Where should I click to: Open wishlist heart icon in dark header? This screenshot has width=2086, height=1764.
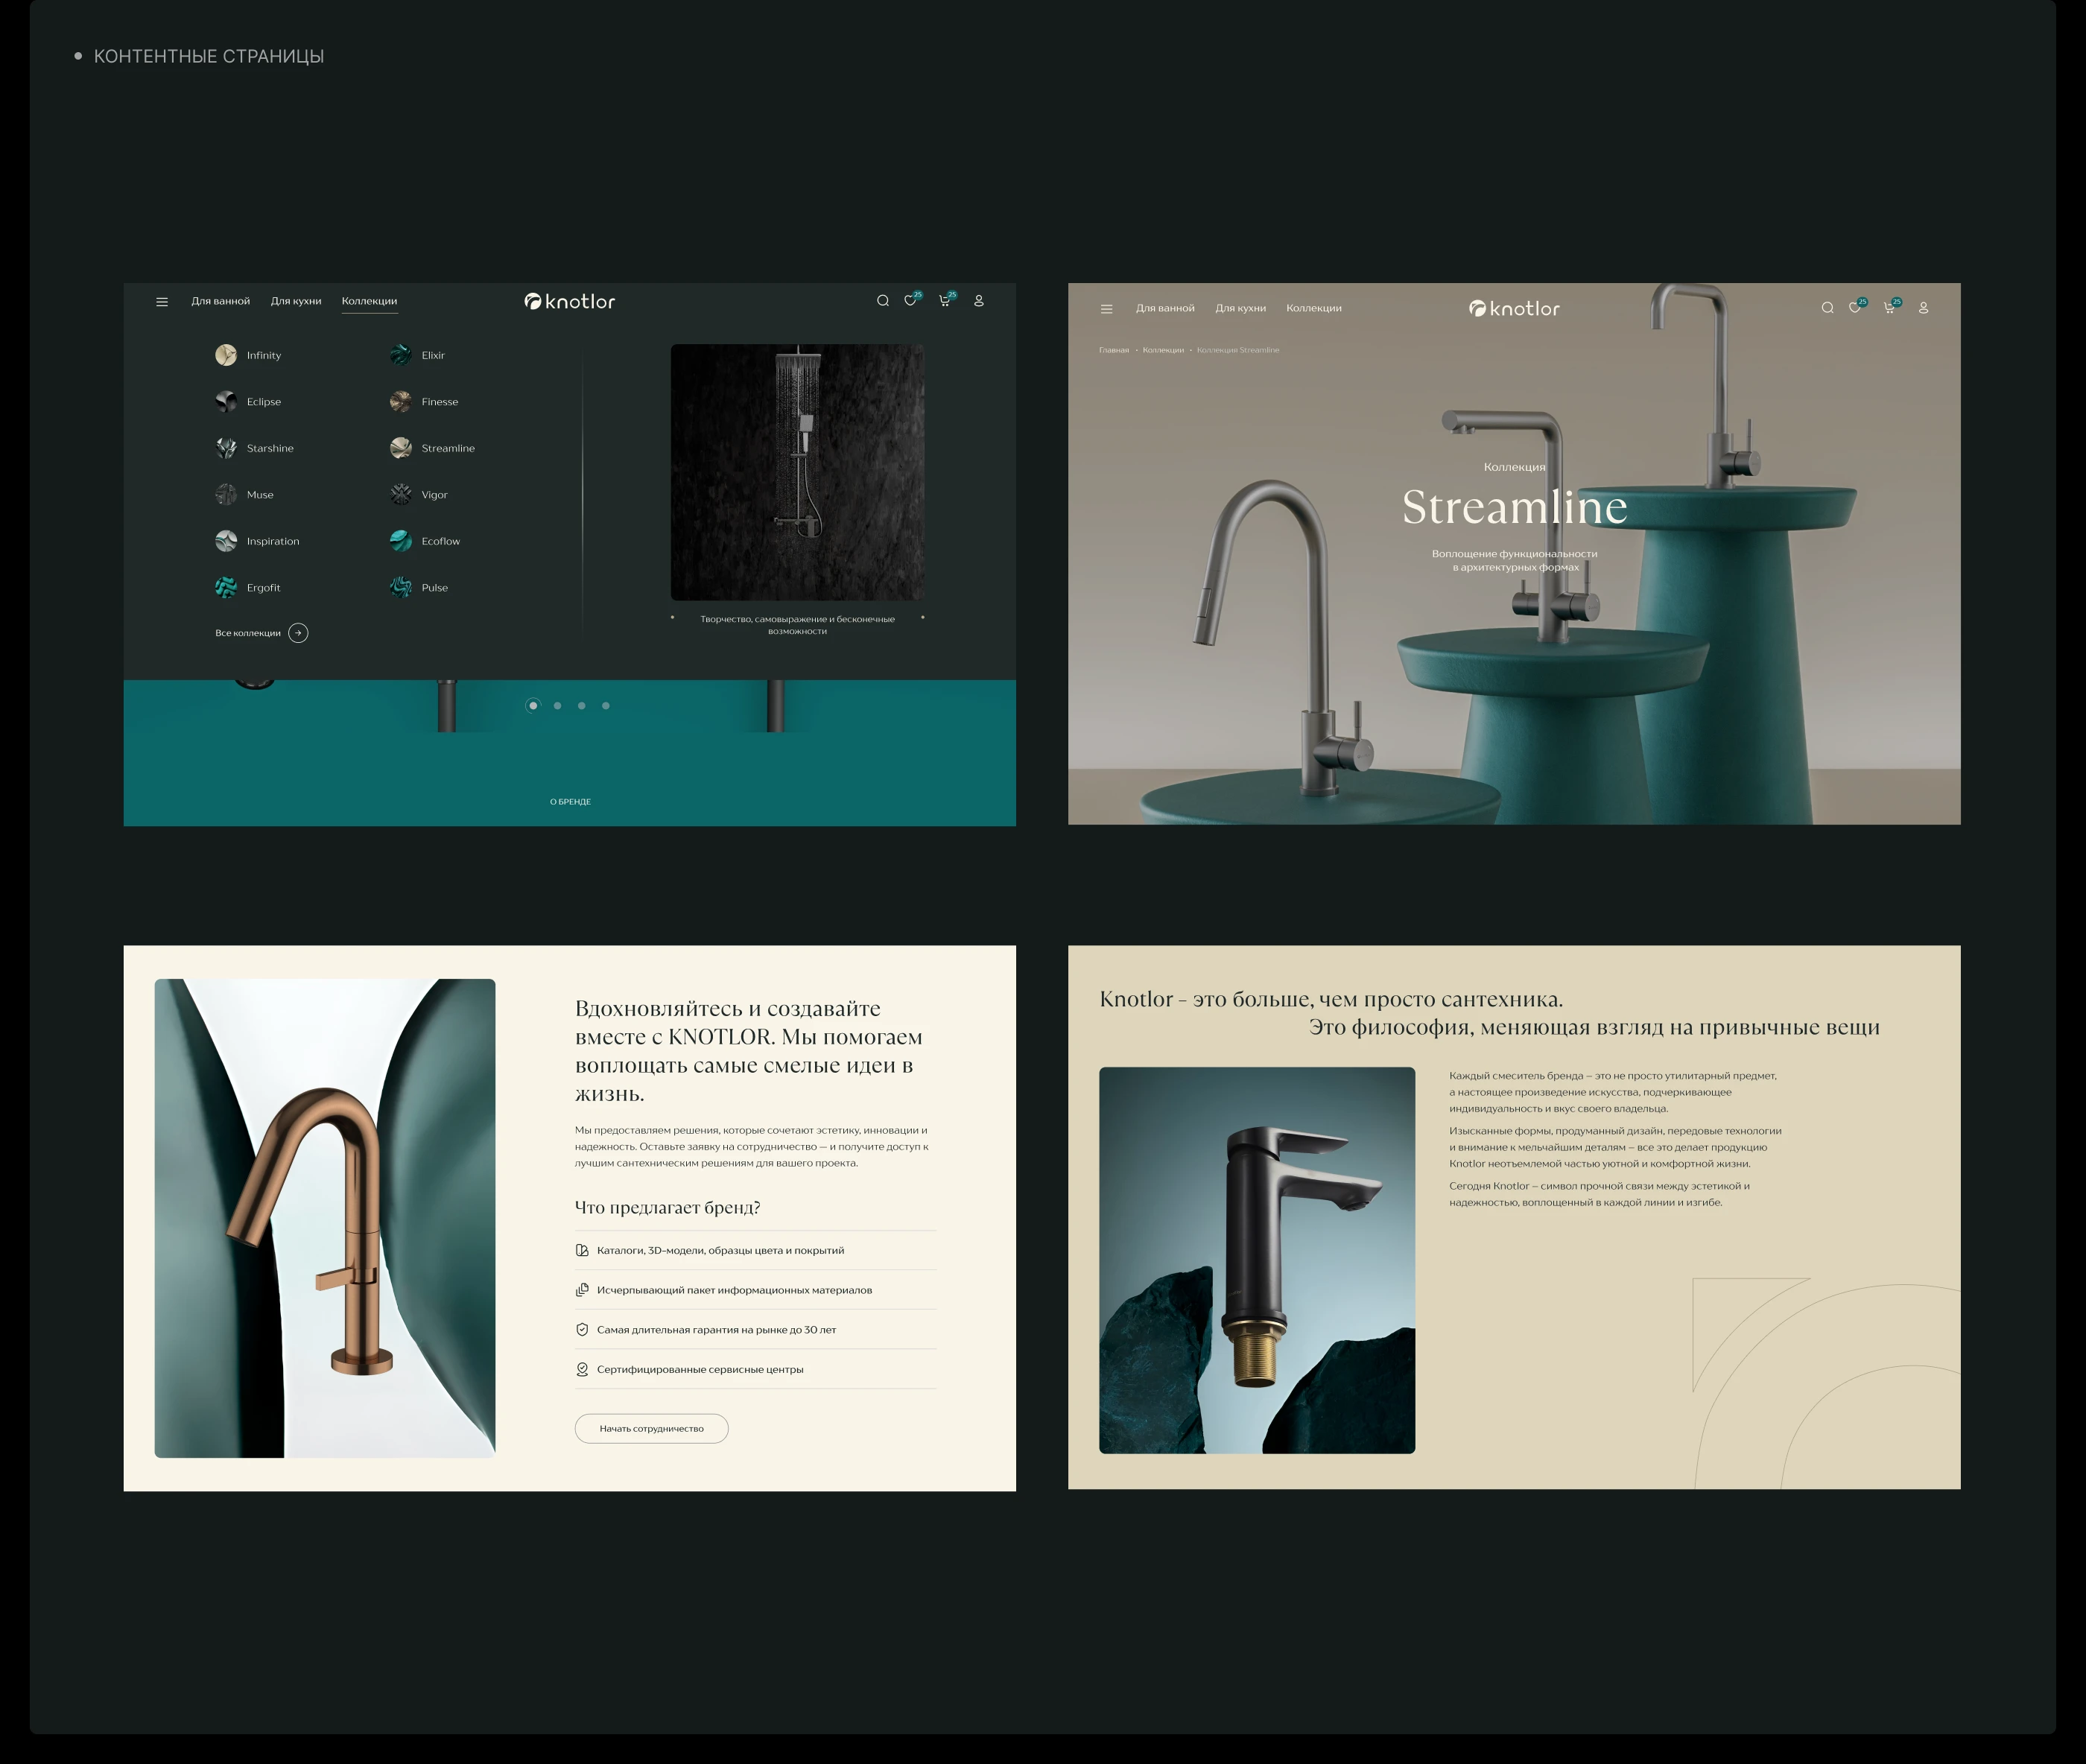910,301
